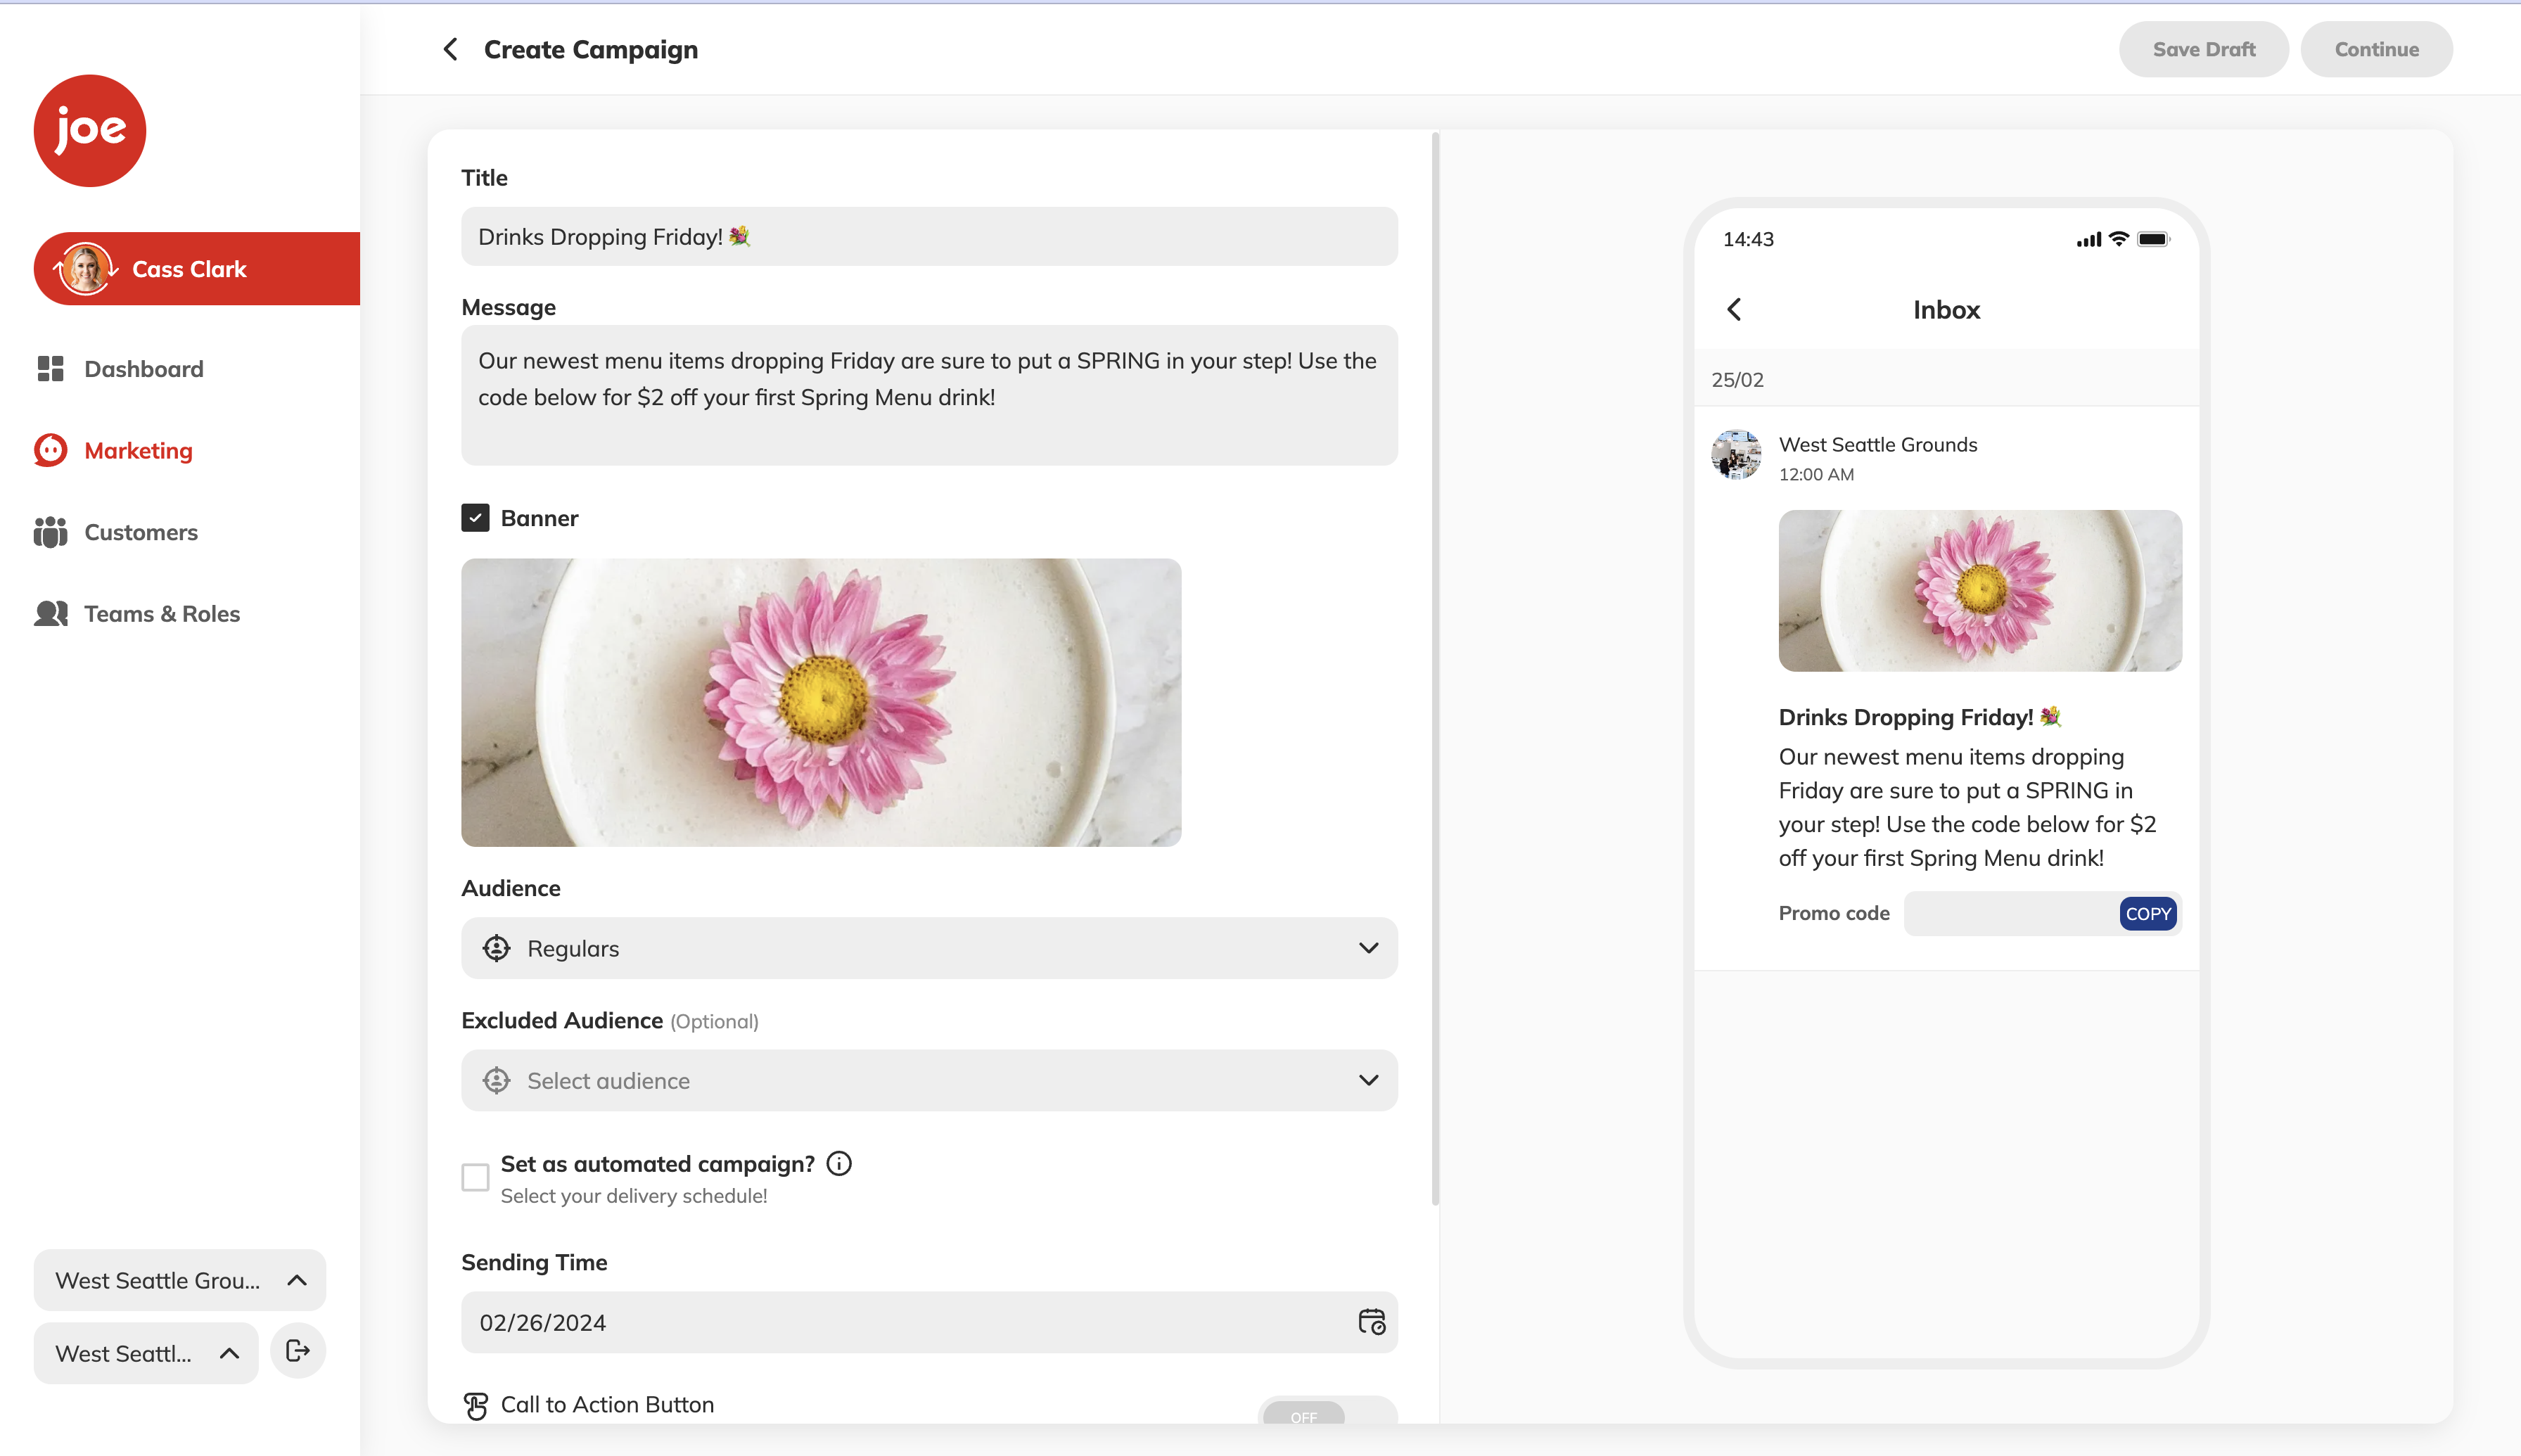Go back from Create Campaign
Screen dimensions: 2521x1456
[x=451, y=49]
